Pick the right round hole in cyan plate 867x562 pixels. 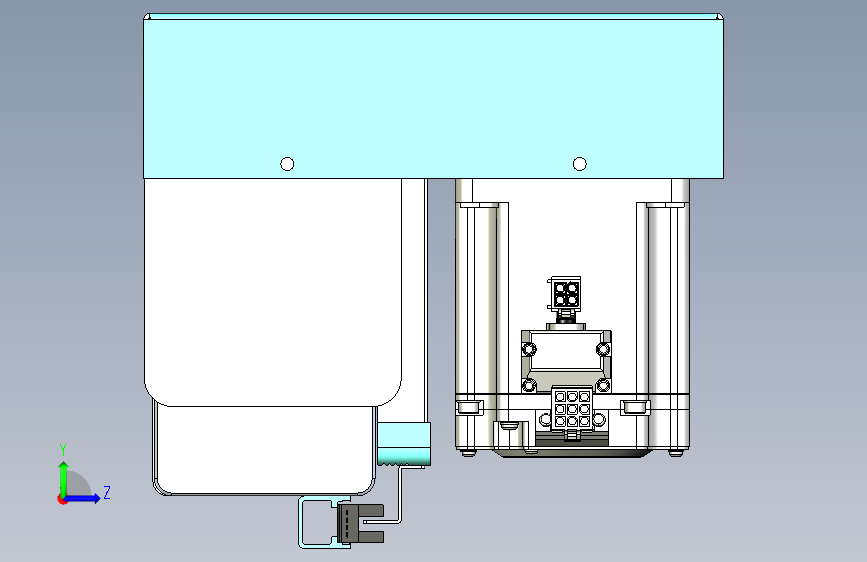(x=579, y=164)
